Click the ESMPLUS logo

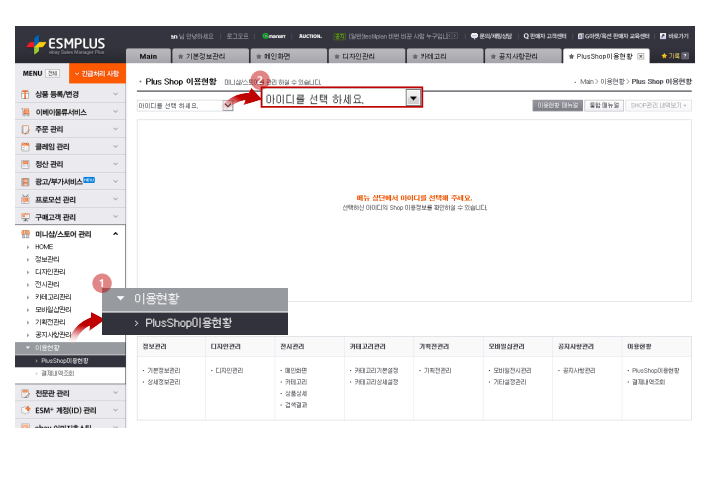(x=66, y=45)
